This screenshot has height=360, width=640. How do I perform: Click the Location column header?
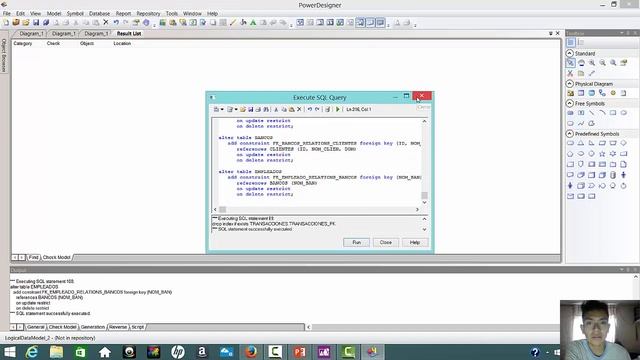coord(122,43)
